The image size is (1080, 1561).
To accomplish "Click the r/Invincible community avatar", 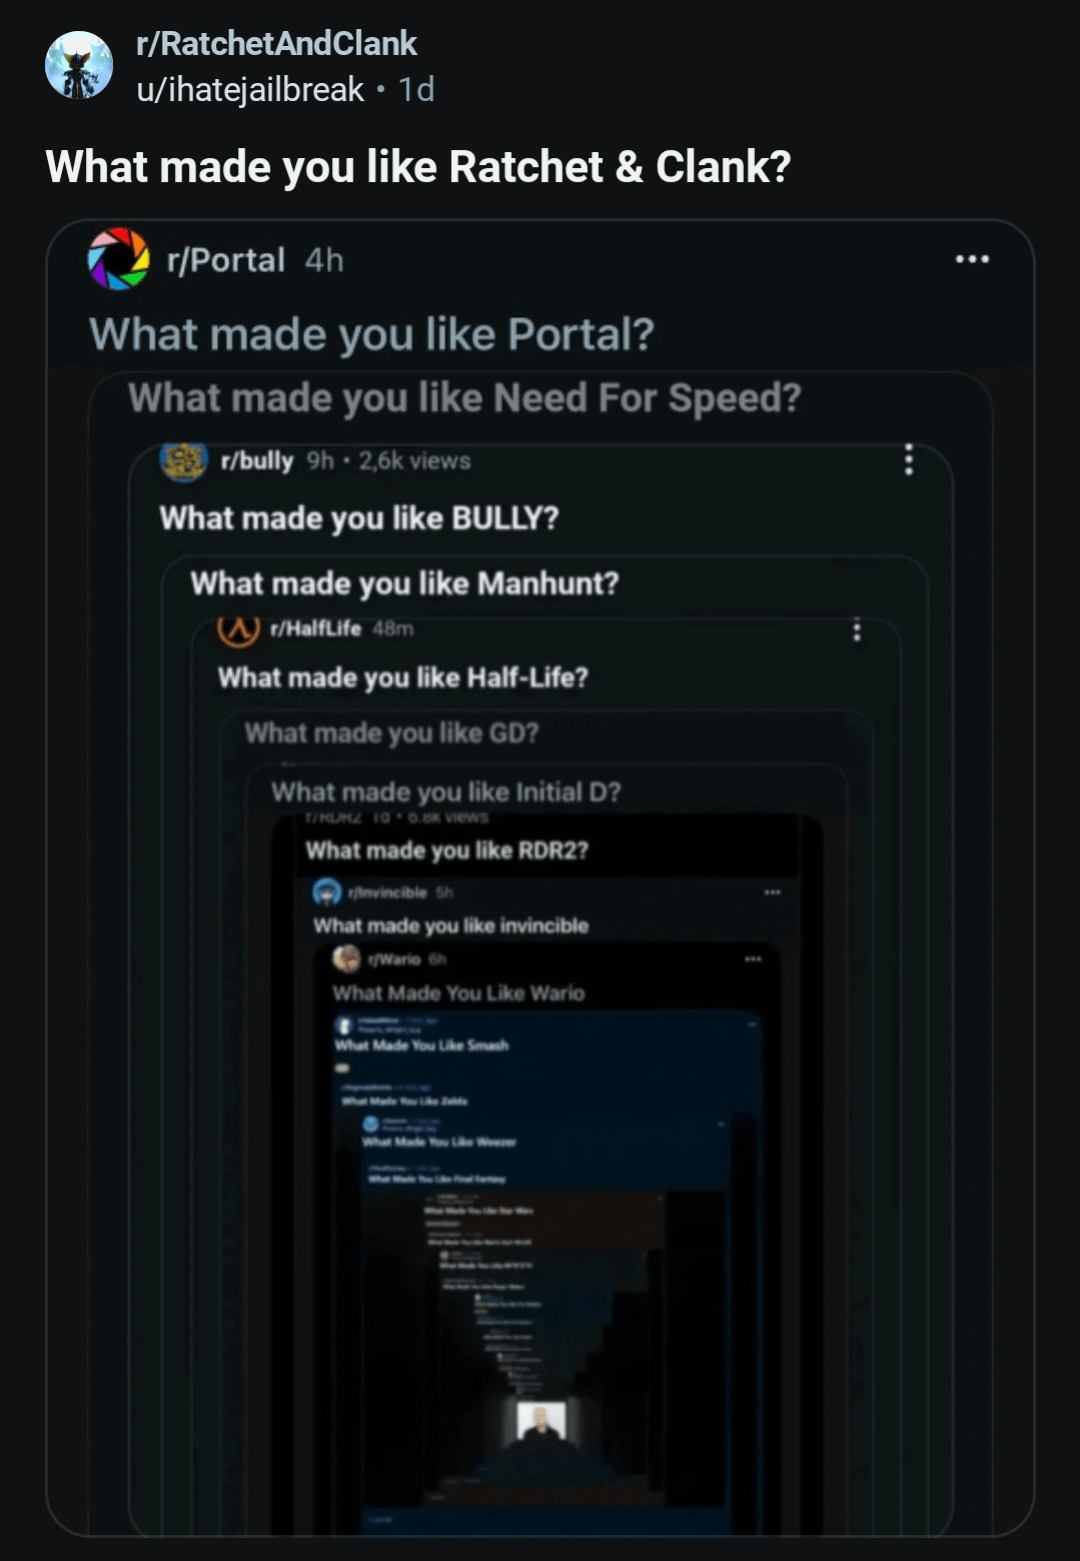I will coord(327,891).
